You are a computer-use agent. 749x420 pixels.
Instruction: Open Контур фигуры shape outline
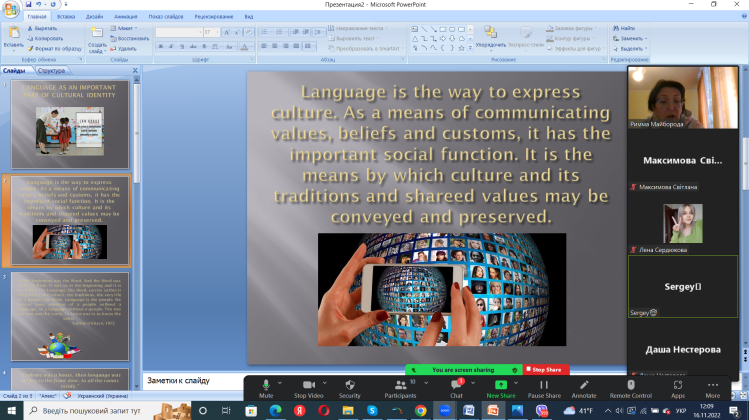pyautogui.click(x=571, y=38)
